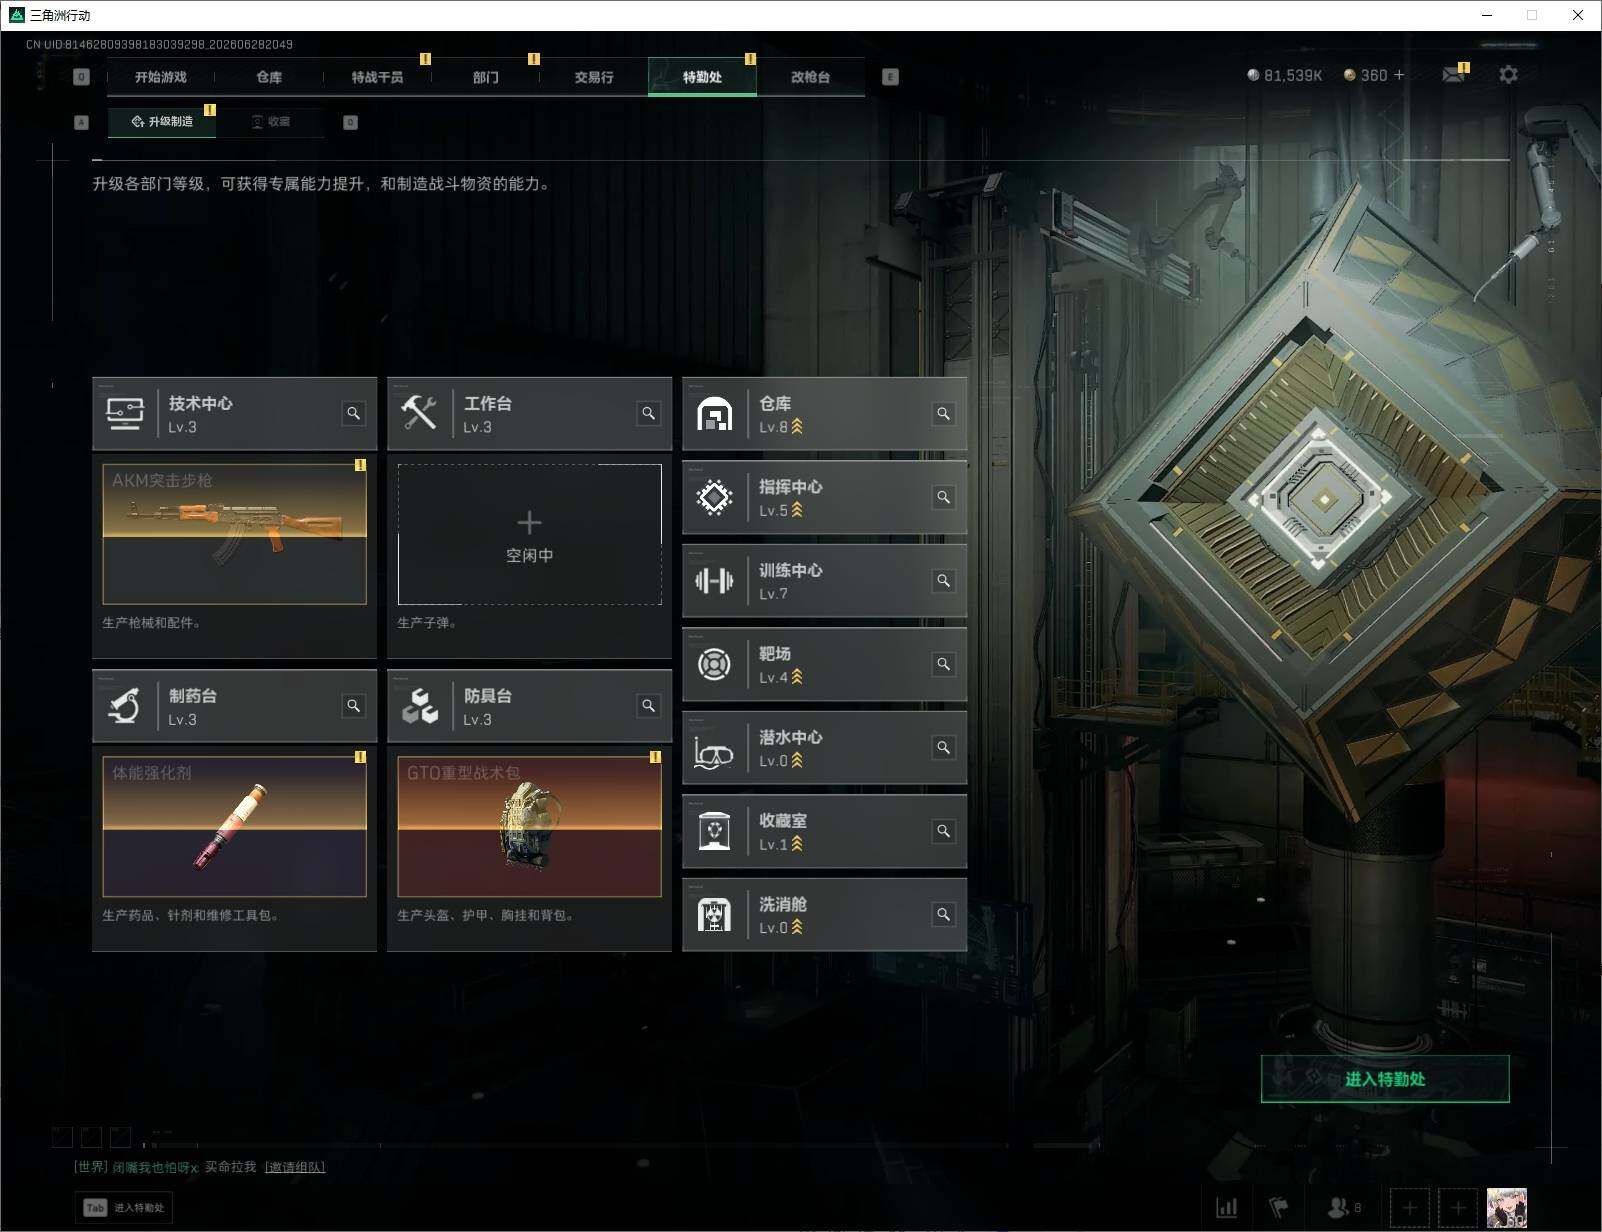Open the mail envelope icon

coord(1453,75)
